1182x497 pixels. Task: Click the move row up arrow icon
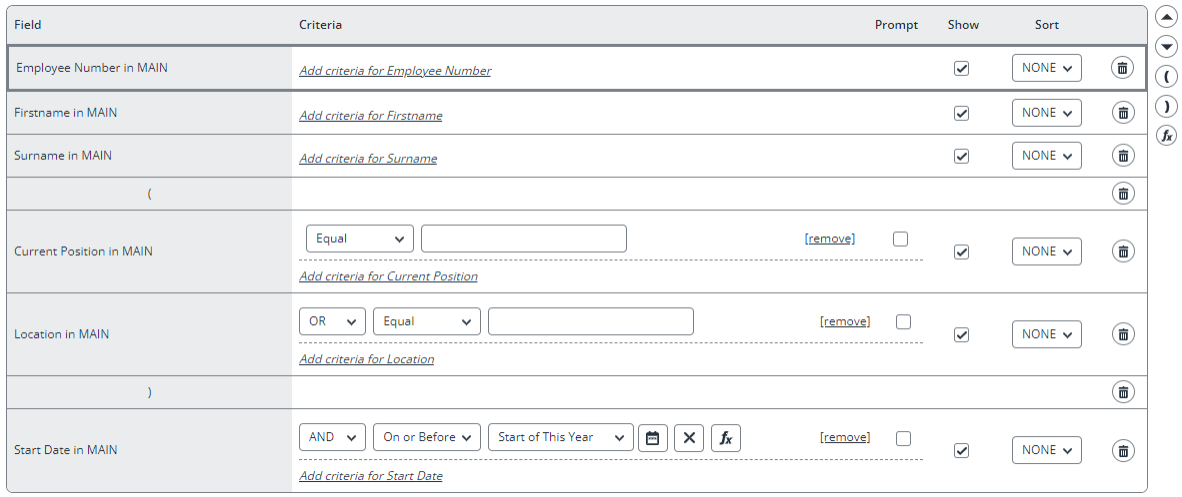(1166, 17)
